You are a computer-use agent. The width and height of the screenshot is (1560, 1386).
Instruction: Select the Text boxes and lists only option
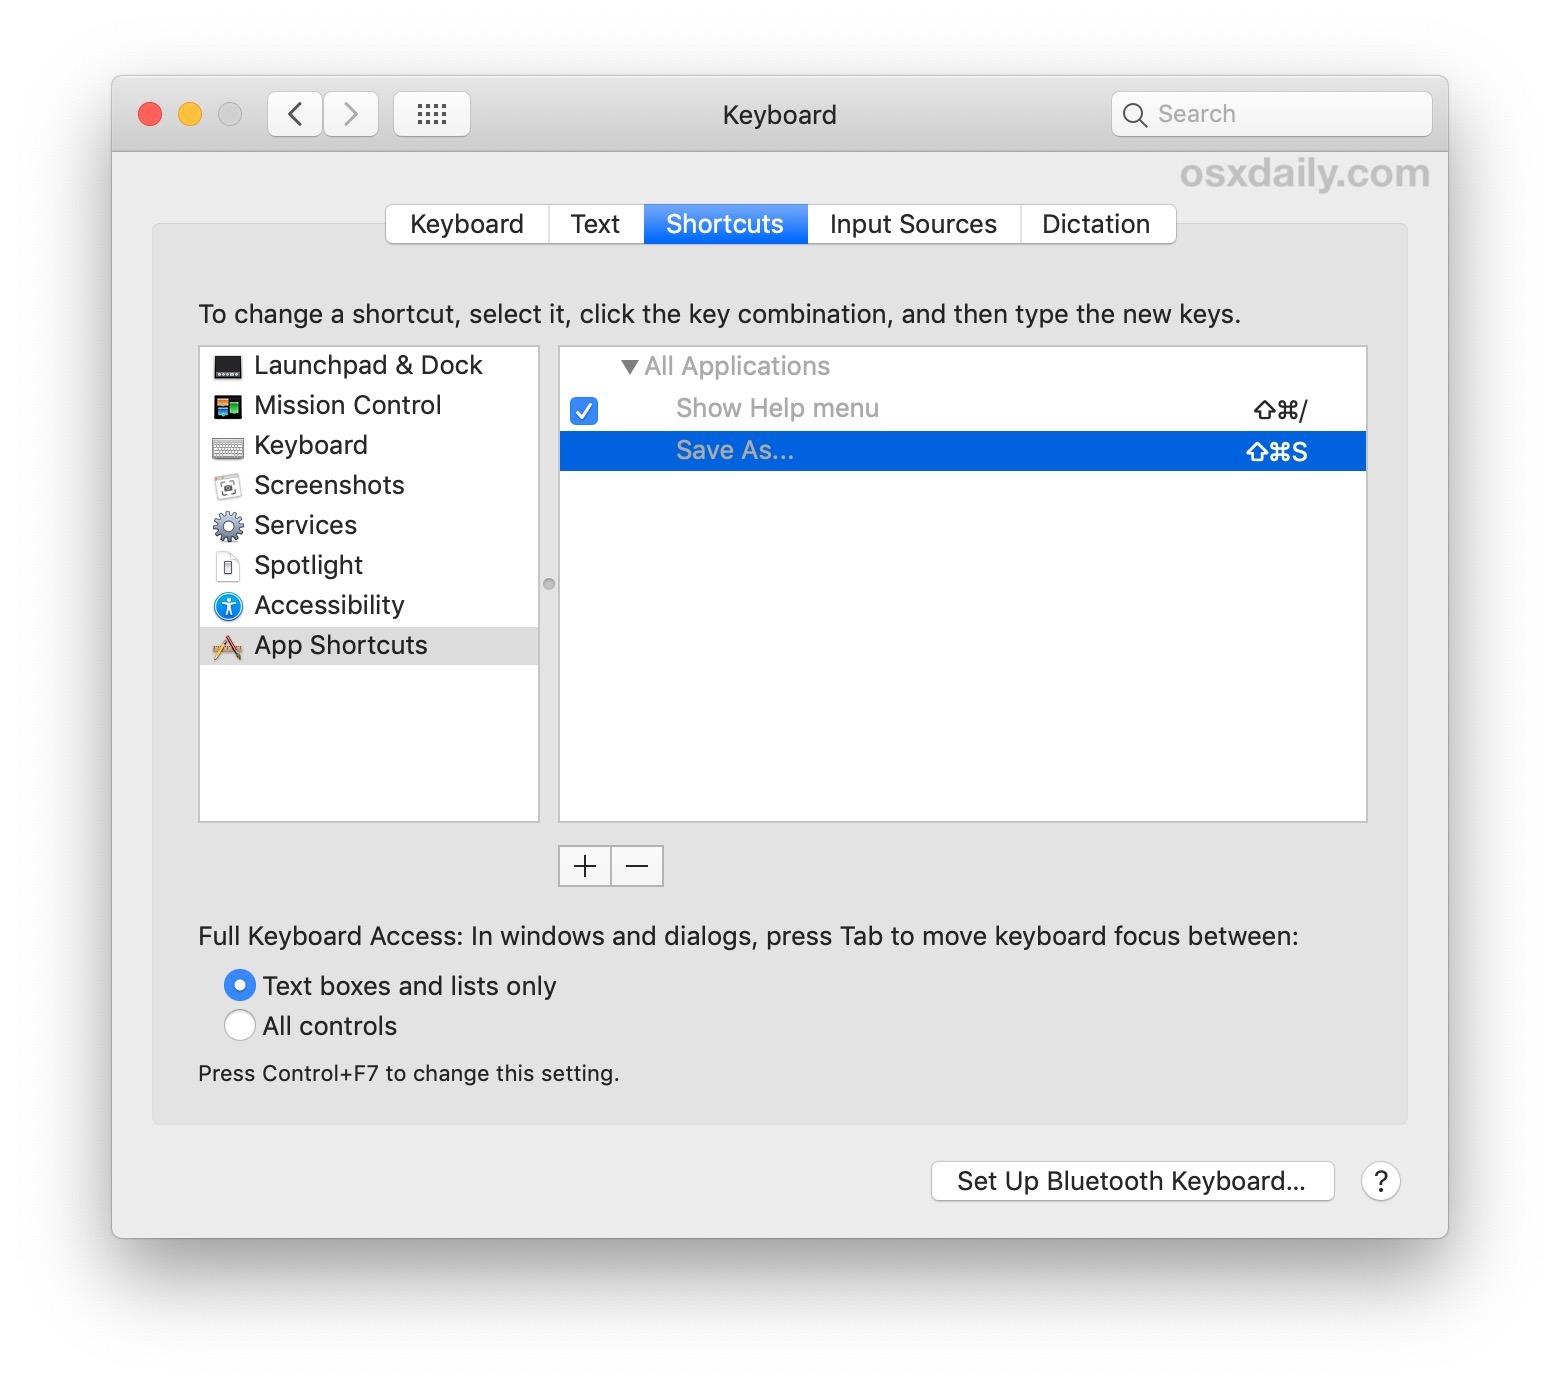(240, 985)
